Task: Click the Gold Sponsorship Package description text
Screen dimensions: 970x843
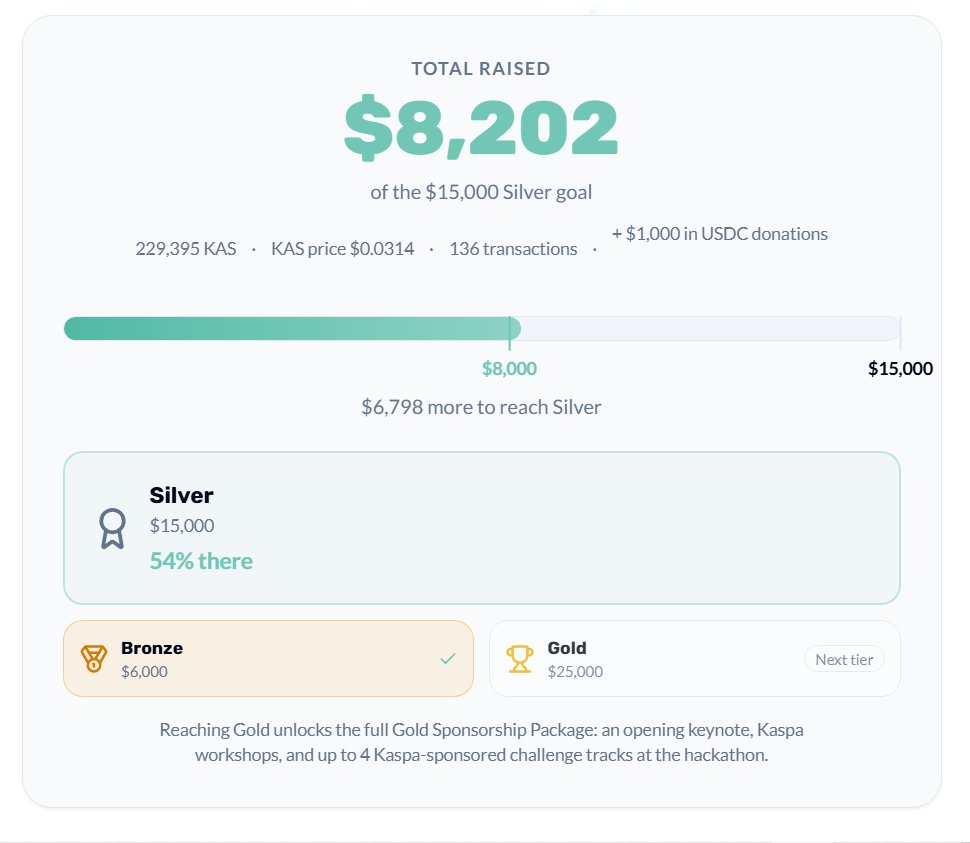Action: pyautogui.click(x=481, y=742)
